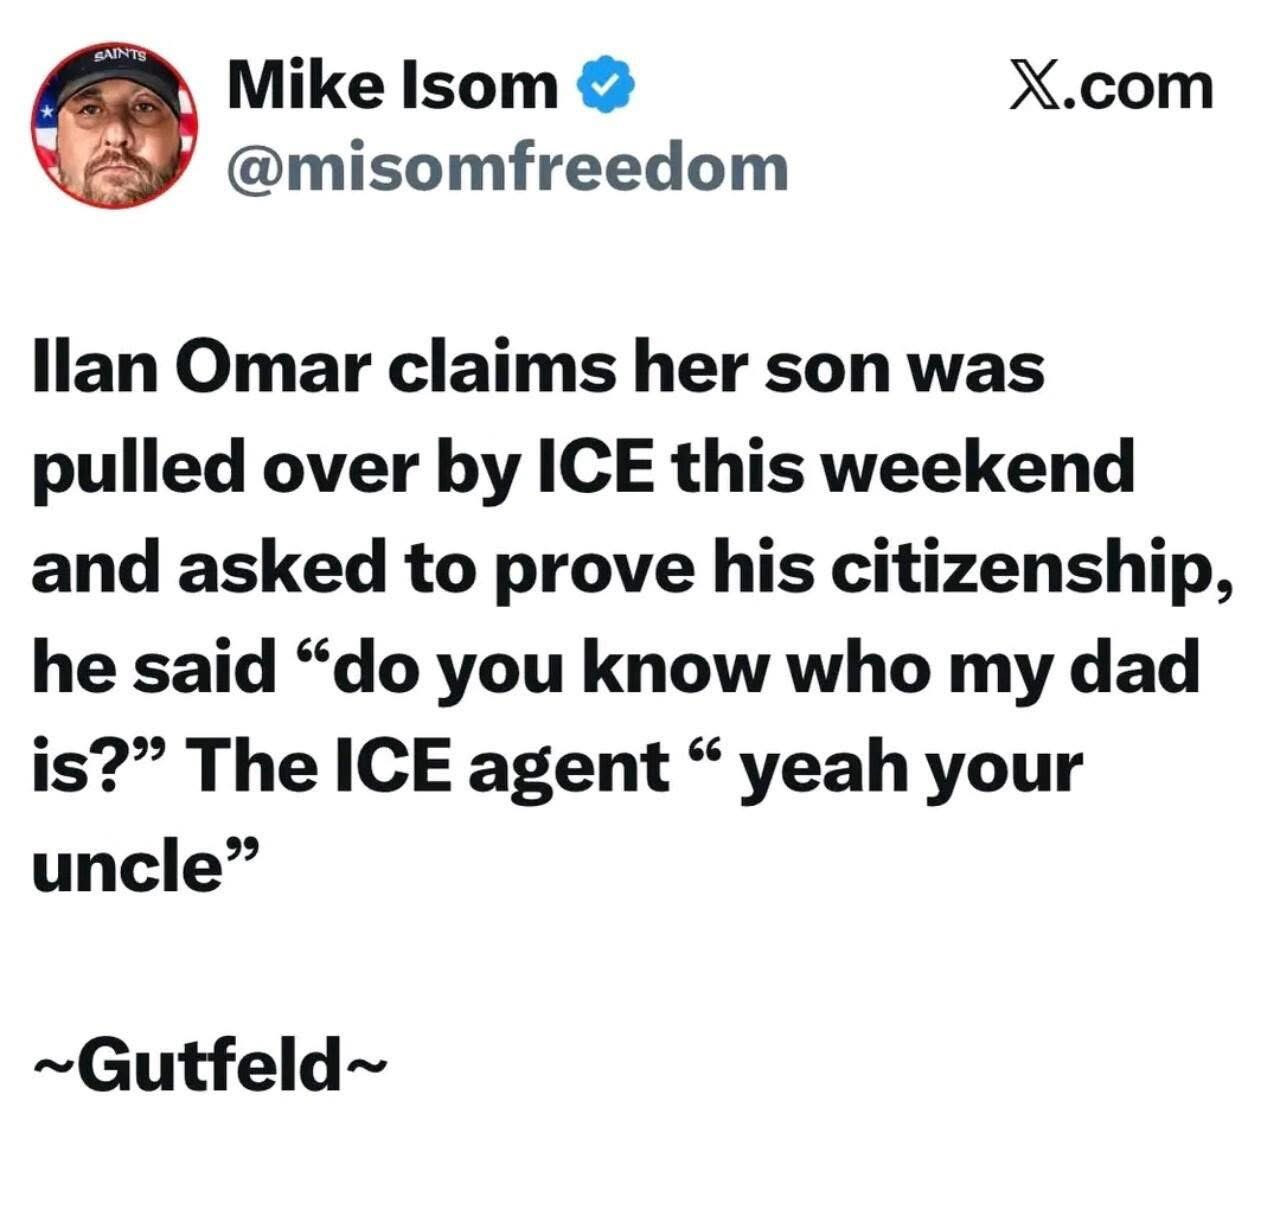Open Mike Isom's profile picture
The width and height of the screenshot is (1280, 1207).
pos(114,125)
